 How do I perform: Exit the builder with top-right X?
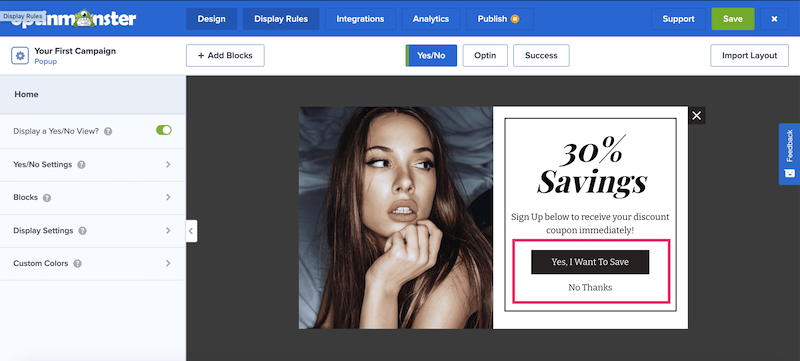tap(774, 19)
